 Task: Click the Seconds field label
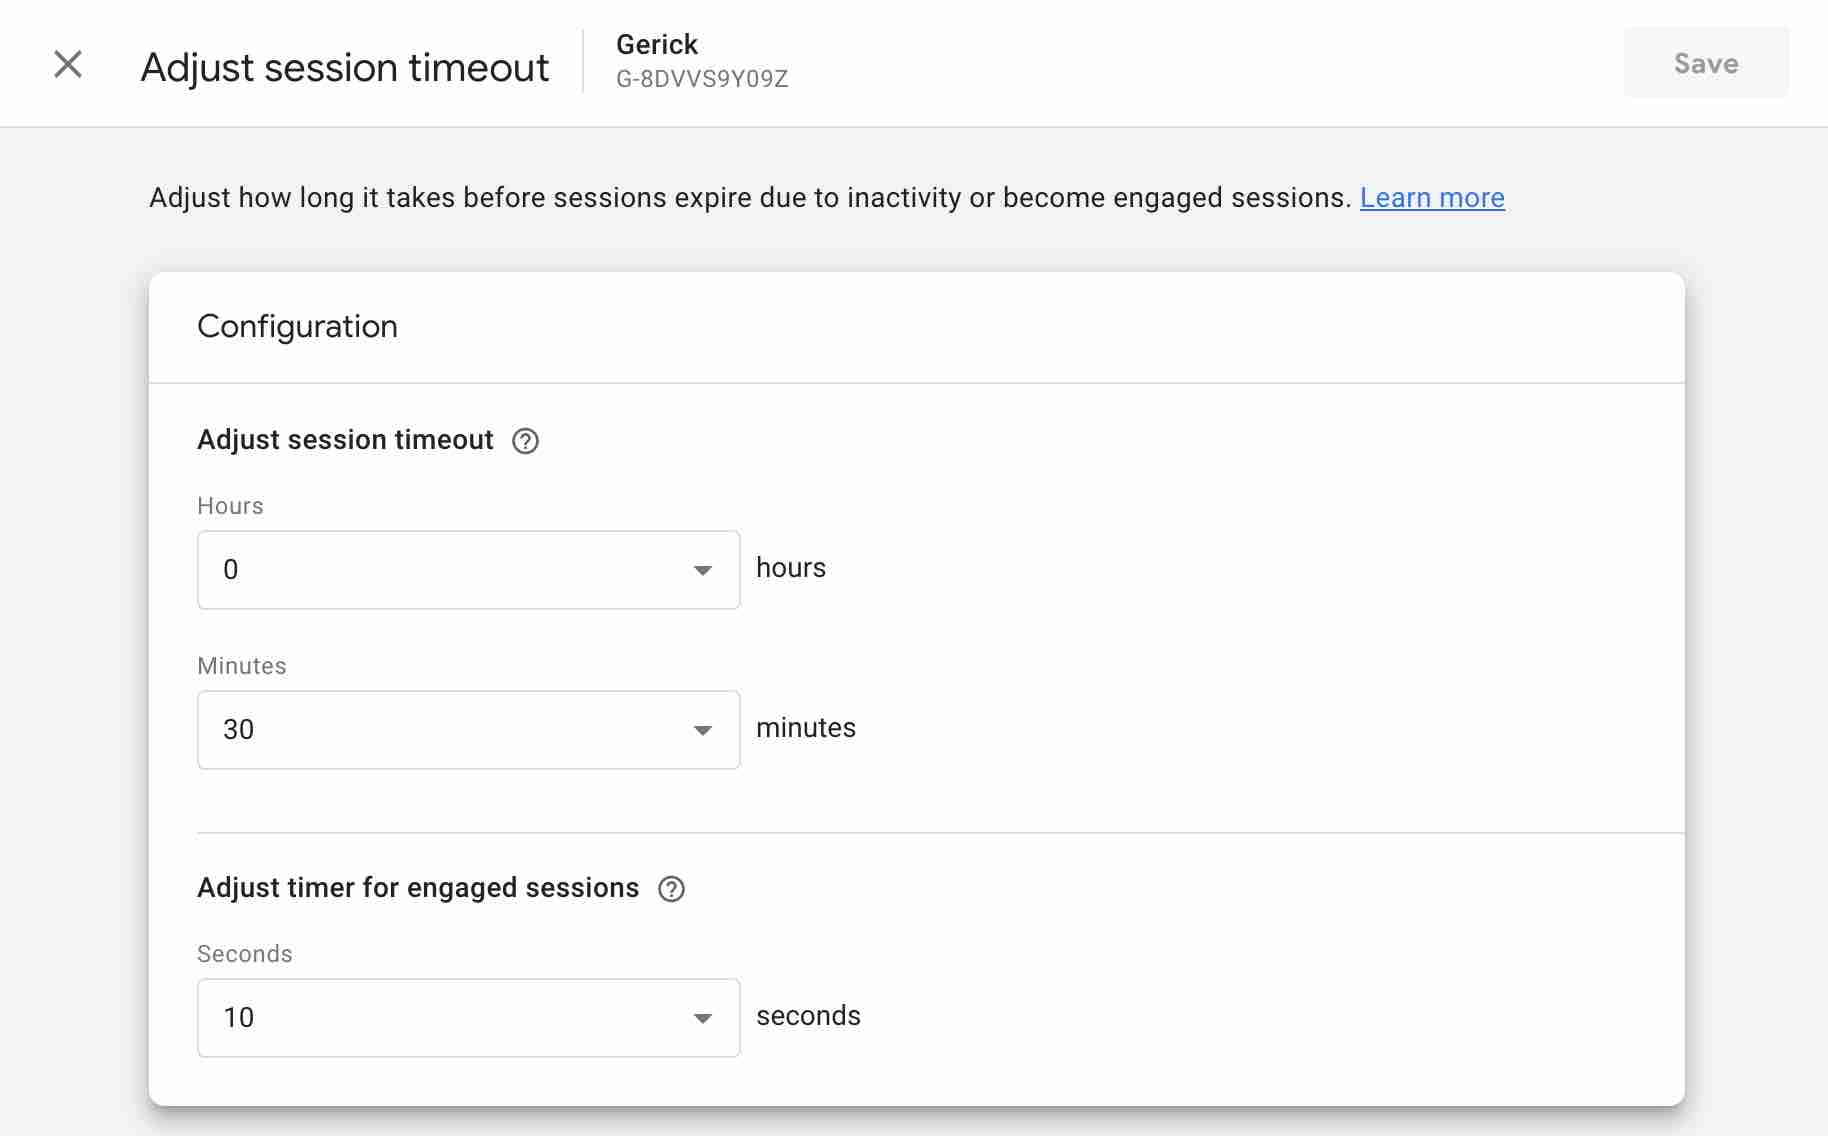[244, 954]
